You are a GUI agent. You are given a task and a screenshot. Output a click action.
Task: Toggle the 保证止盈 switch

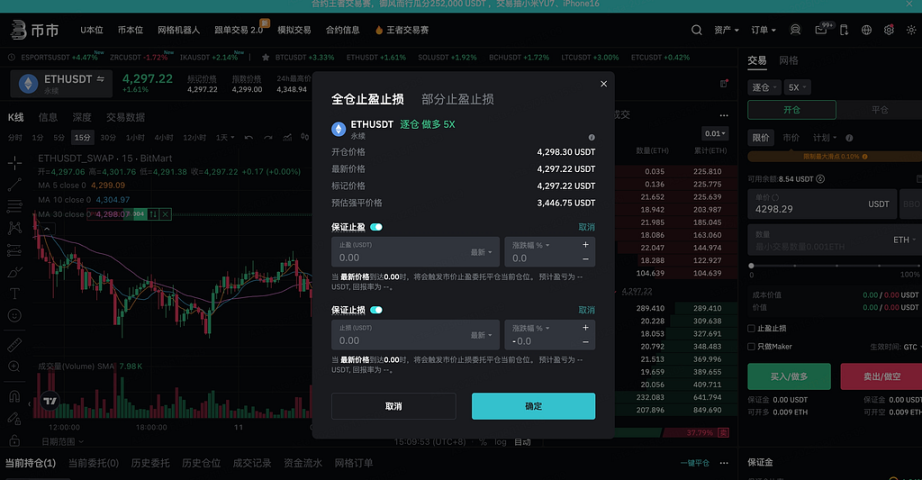coord(376,227)
